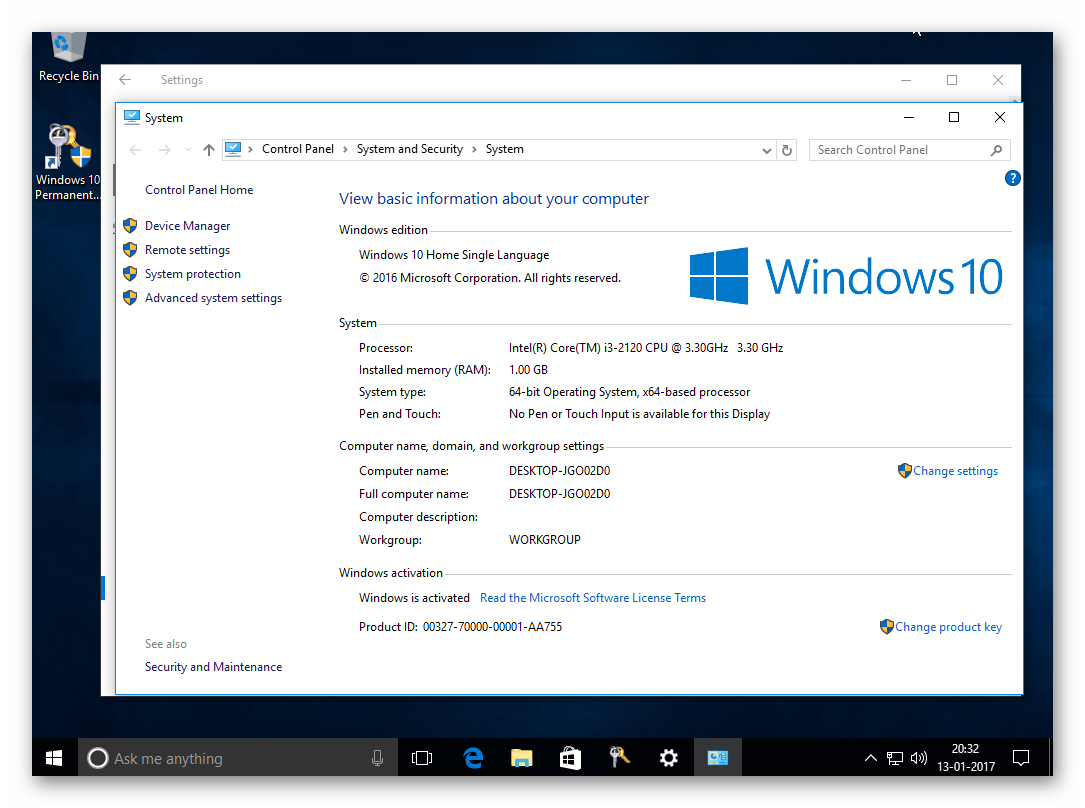Expand chevron before Control Panel breadcrumb
Screen dimensions: 1085x808
tap(250, 149)
